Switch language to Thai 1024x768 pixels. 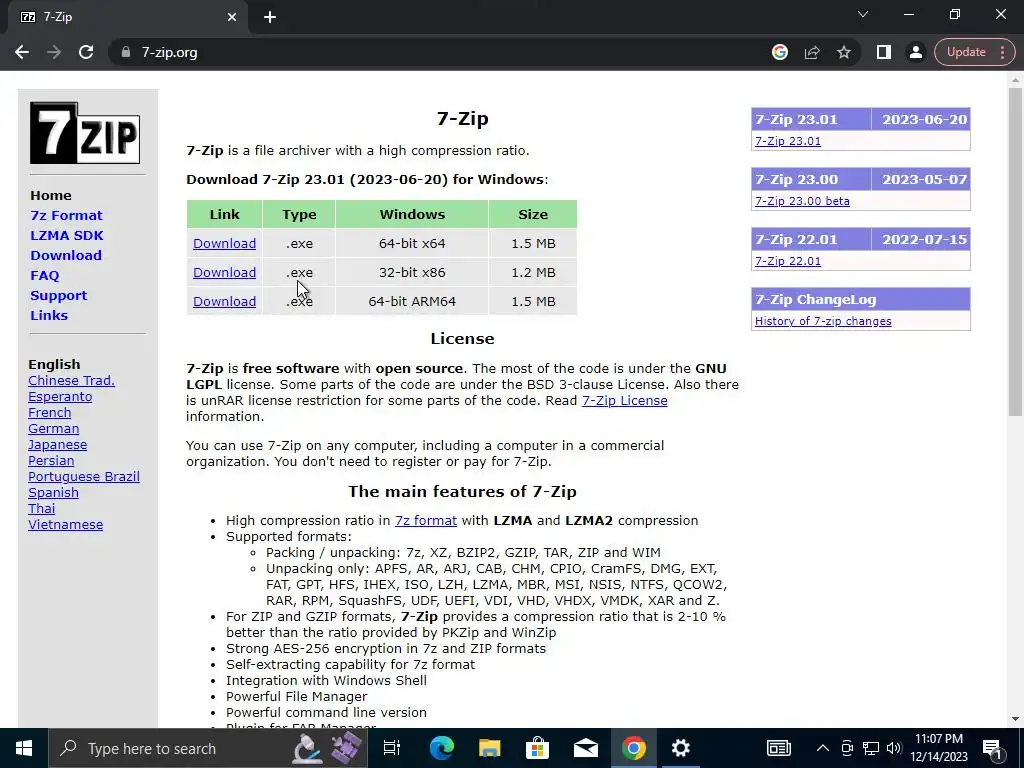pyautogui.click(x=41, y=509)
